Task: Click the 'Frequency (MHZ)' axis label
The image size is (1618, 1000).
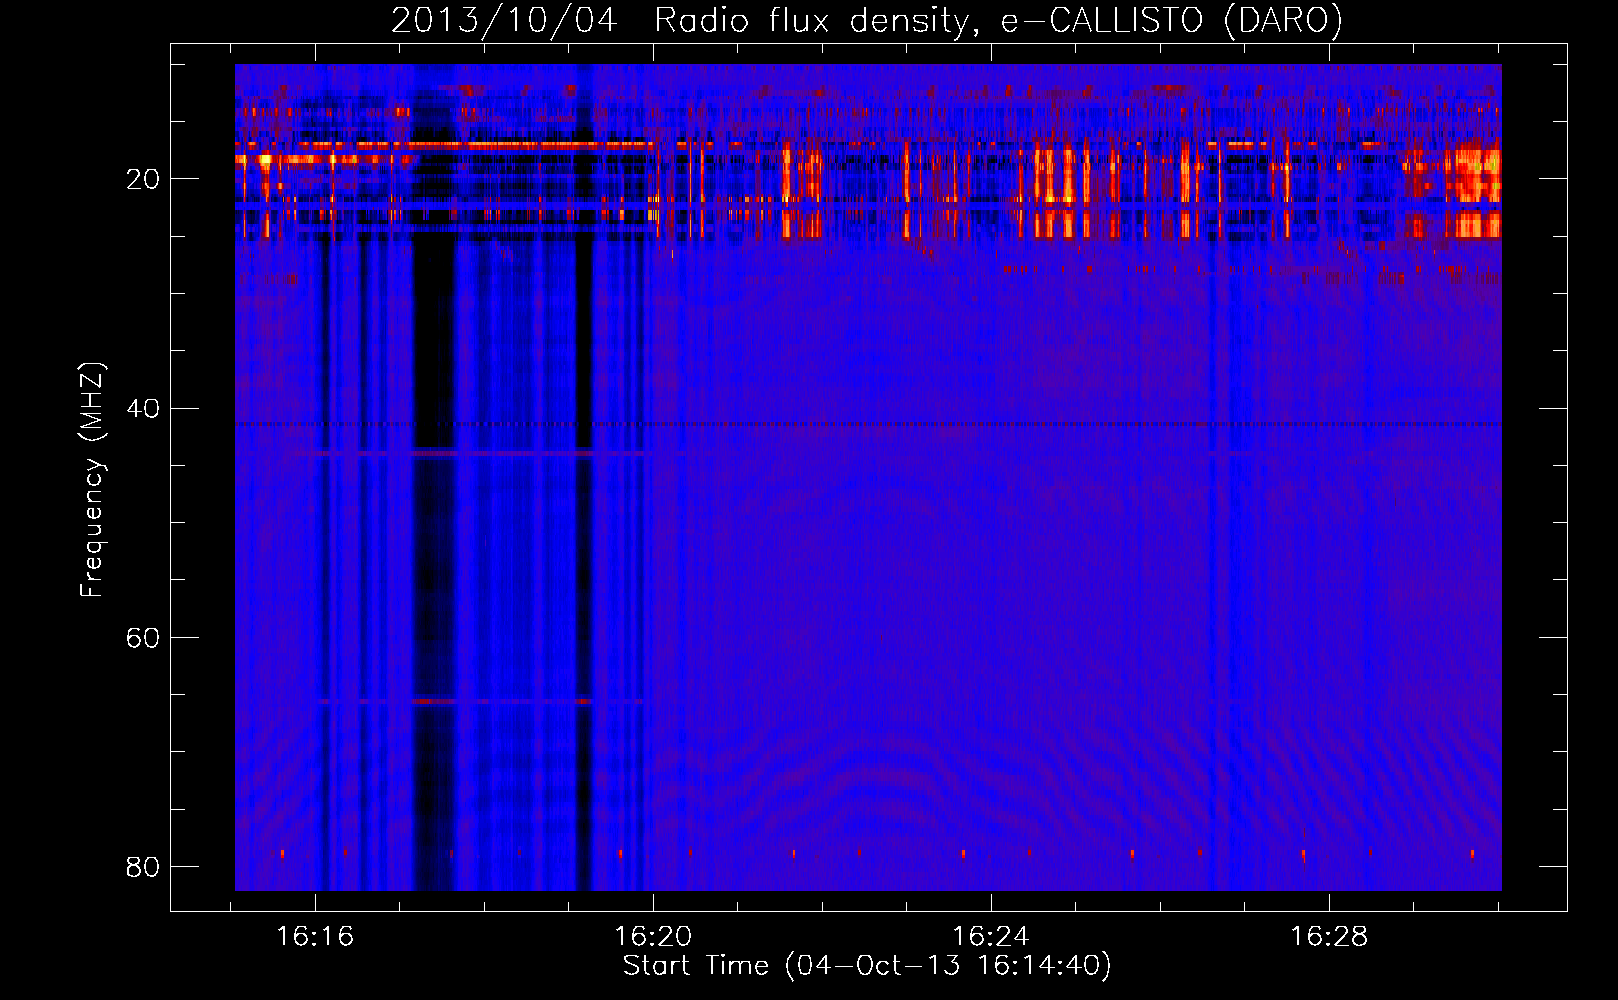Action: 92,480
